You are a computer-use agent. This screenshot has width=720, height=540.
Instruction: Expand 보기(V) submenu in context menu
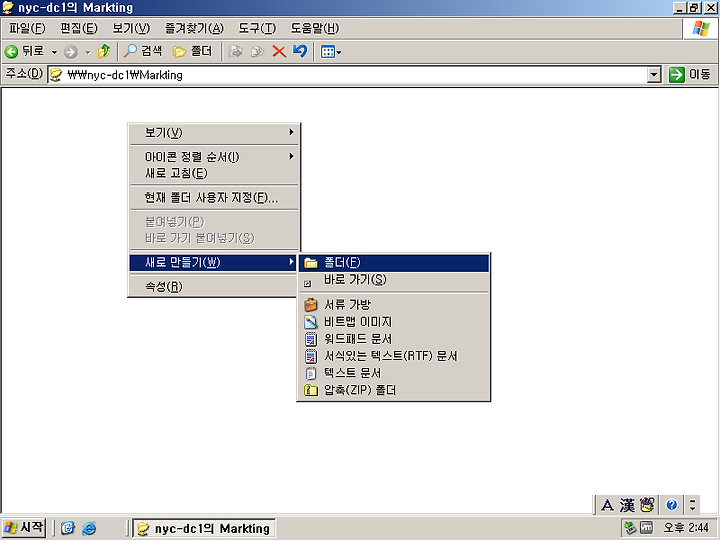pos(214,133)
